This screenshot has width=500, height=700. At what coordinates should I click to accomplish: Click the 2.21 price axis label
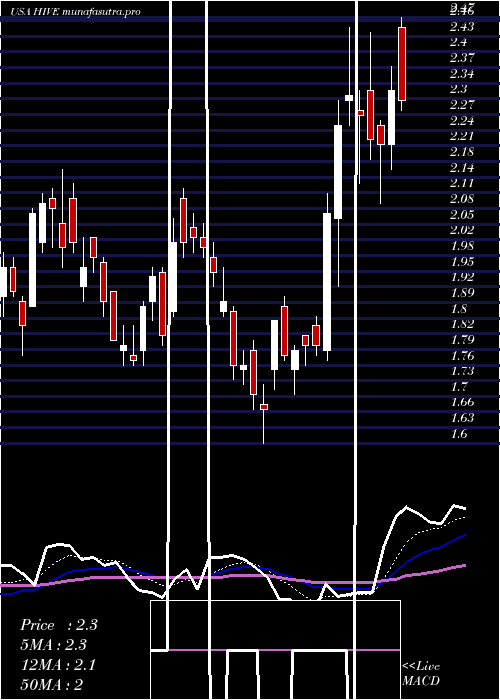click(462, 136)
